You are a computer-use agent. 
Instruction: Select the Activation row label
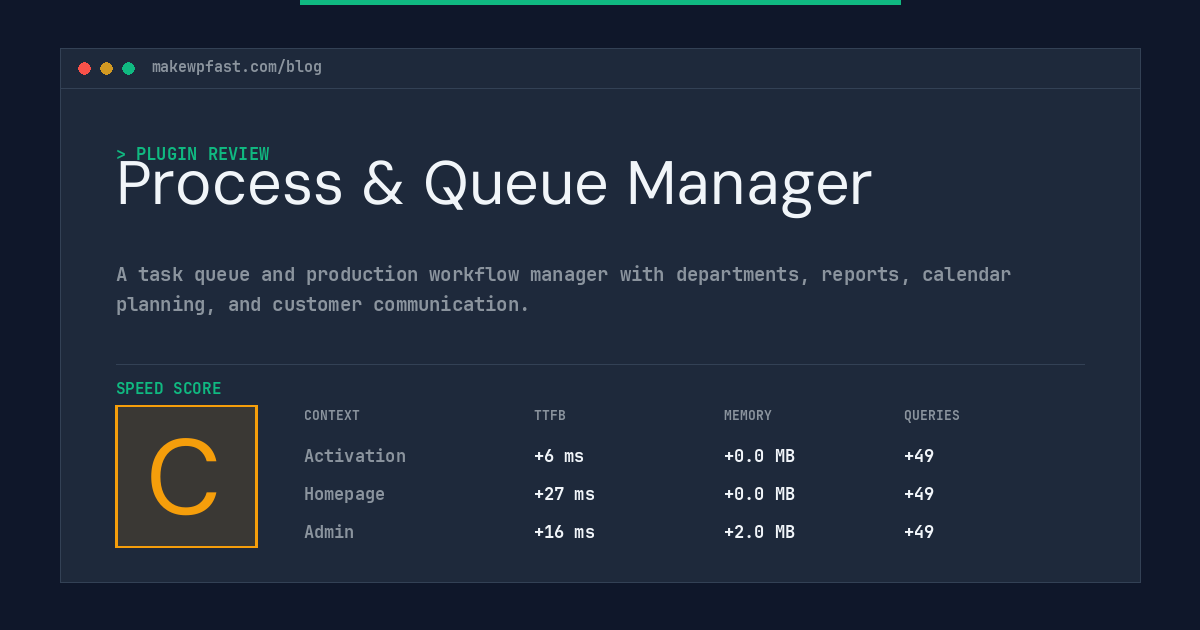tap(355, 456)
